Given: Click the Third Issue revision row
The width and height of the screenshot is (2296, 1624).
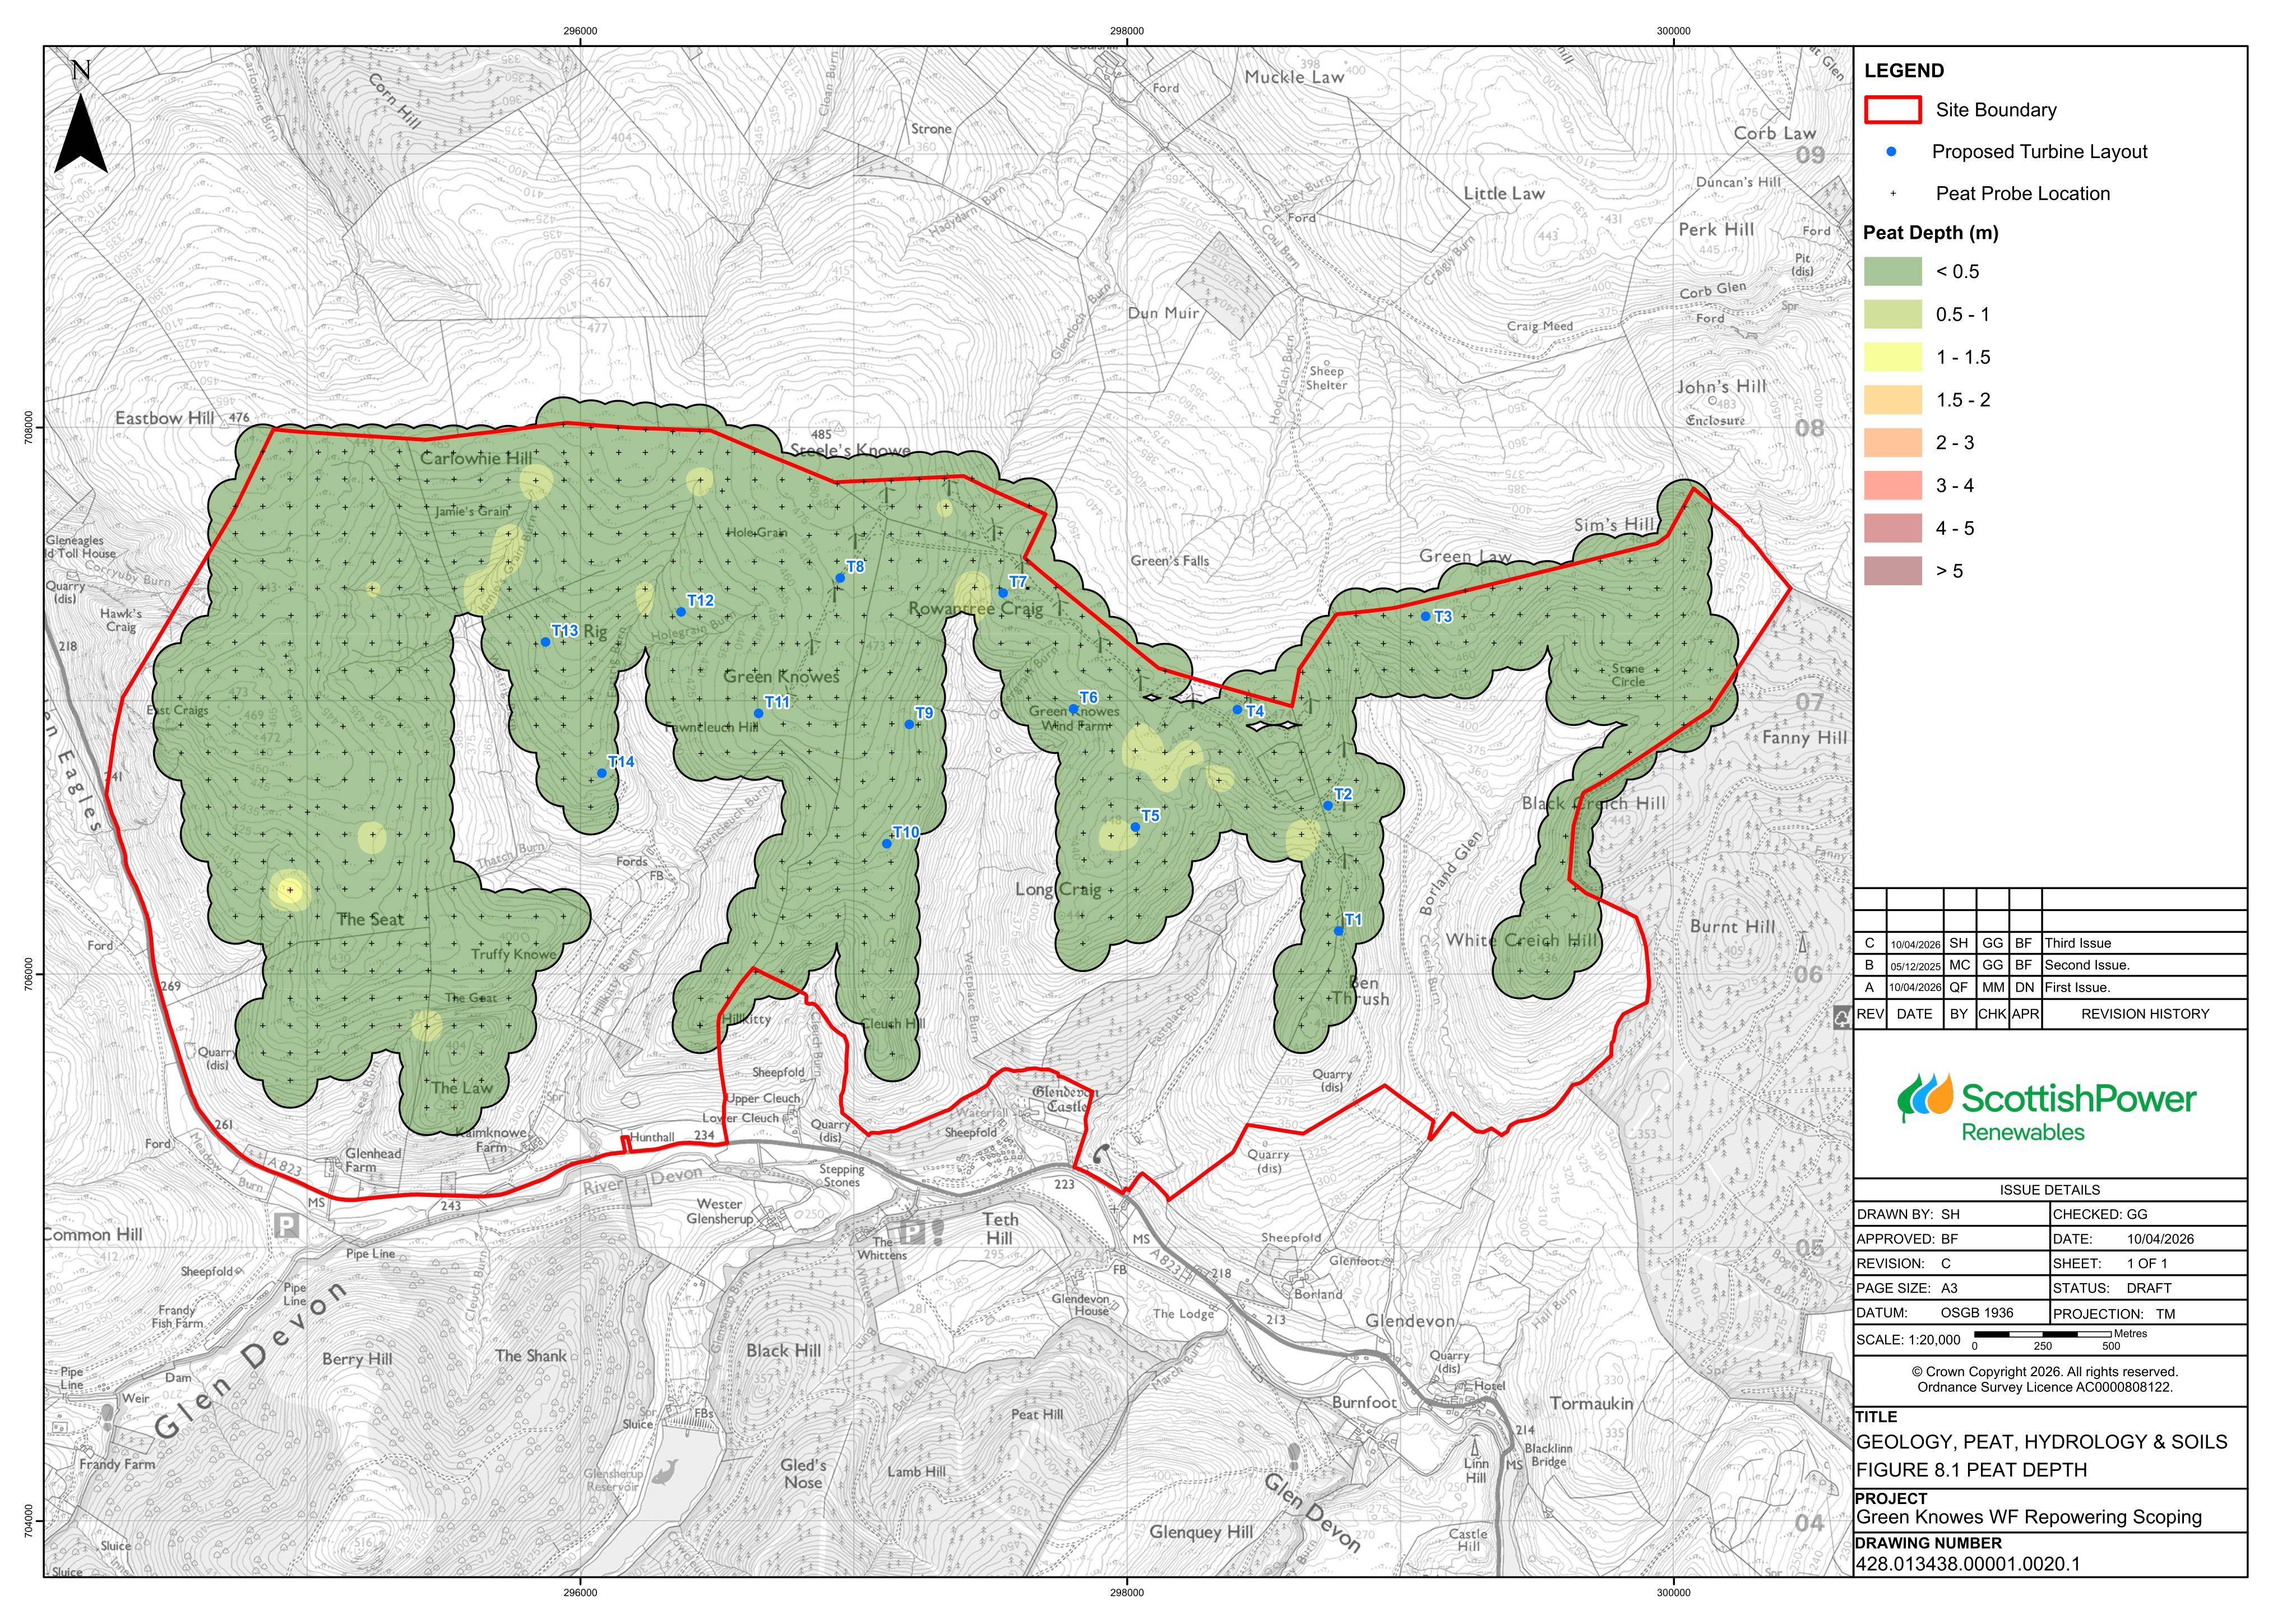Looking at the screenshot, I should [x=2050, y=943].
